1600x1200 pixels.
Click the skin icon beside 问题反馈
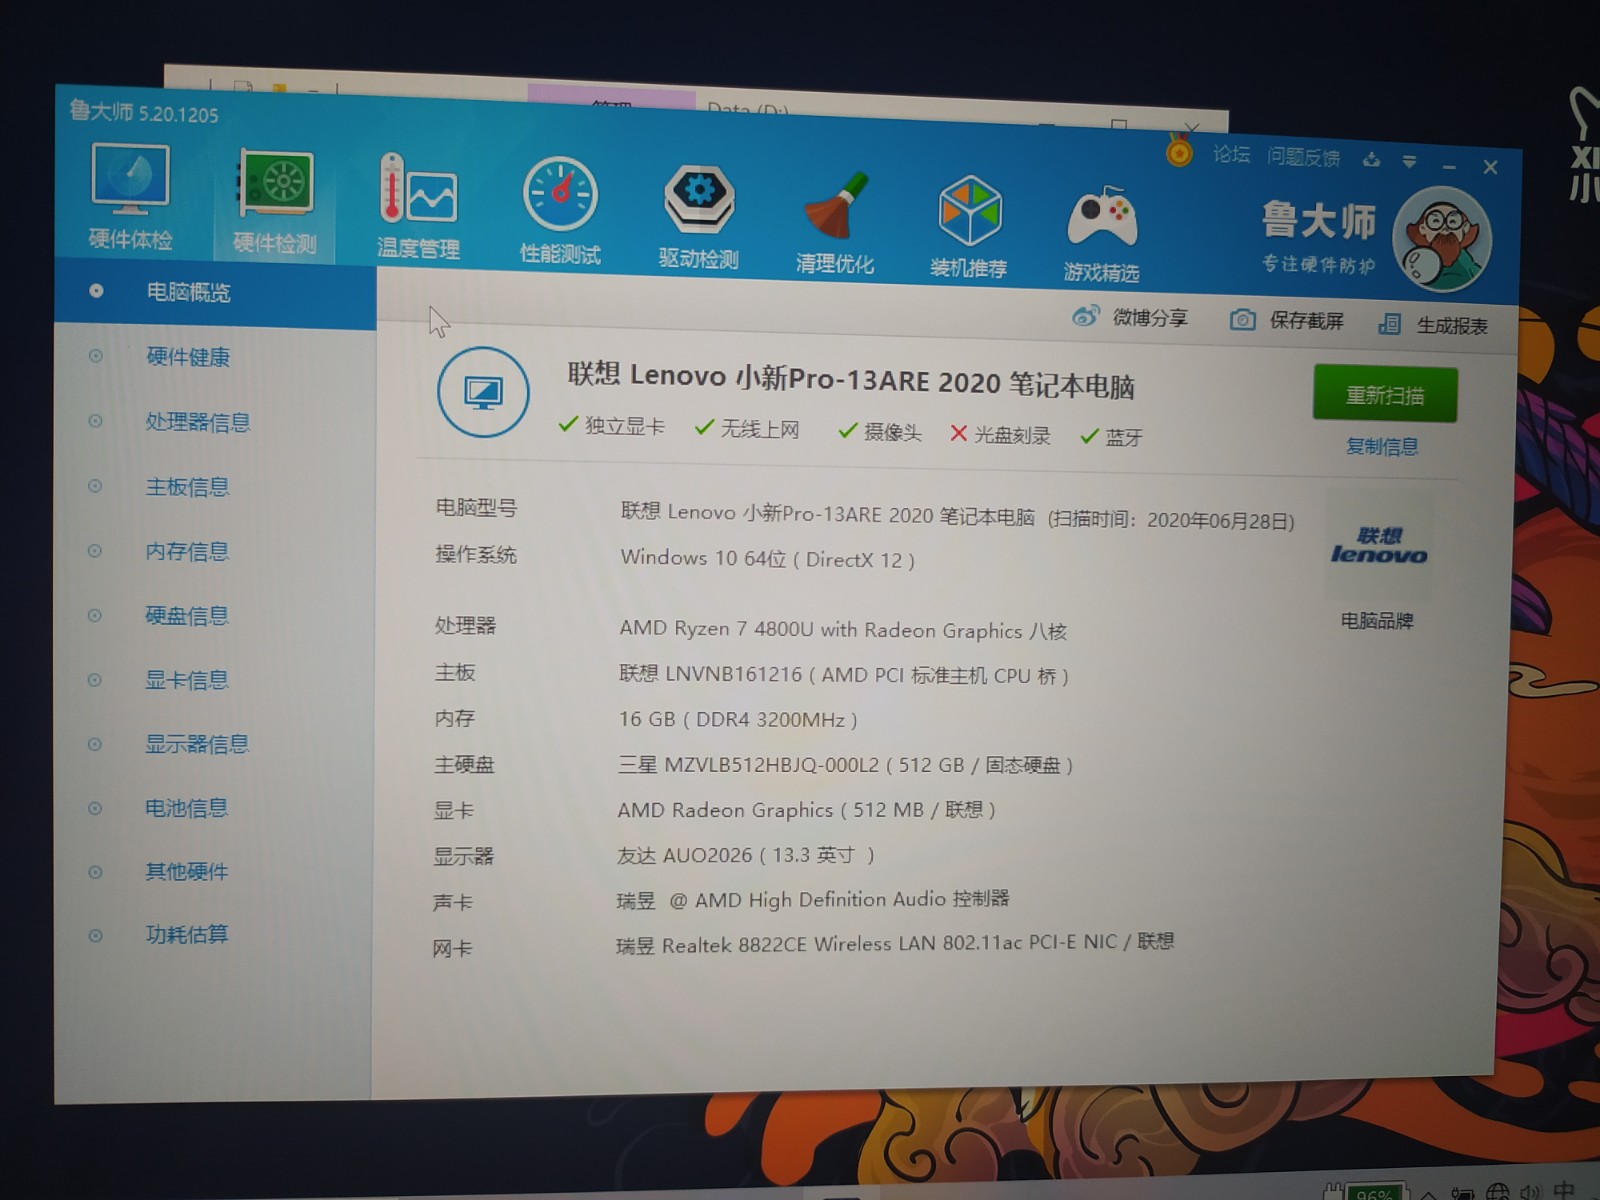click(1371, 160)
